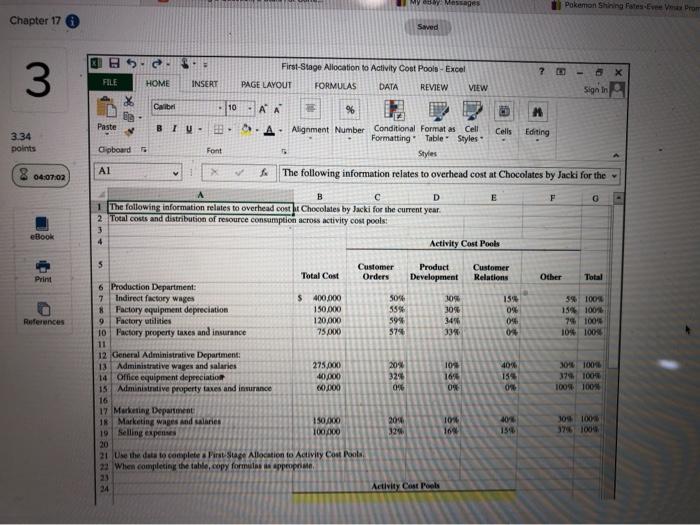Screen dimensions: 700x525
Task: Click the Chapter 17 info icon
Action: [73, 21]
